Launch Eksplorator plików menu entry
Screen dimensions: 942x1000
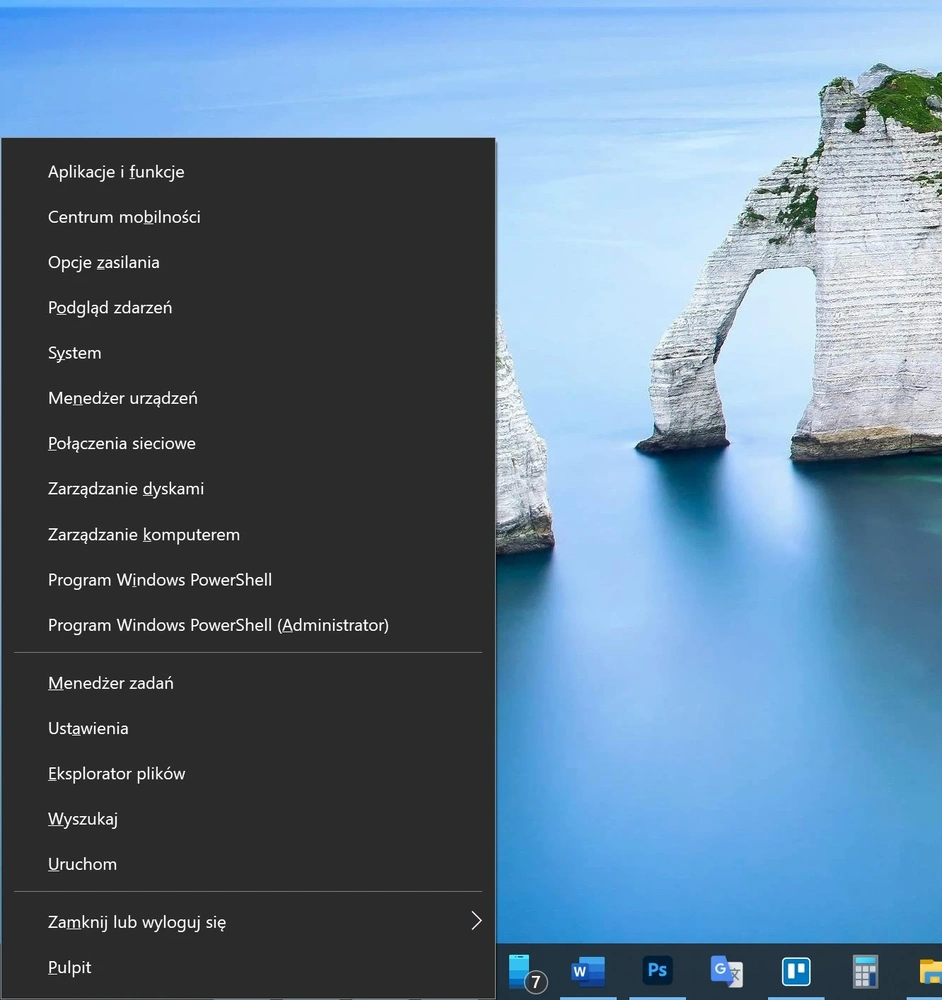point(248,774)
